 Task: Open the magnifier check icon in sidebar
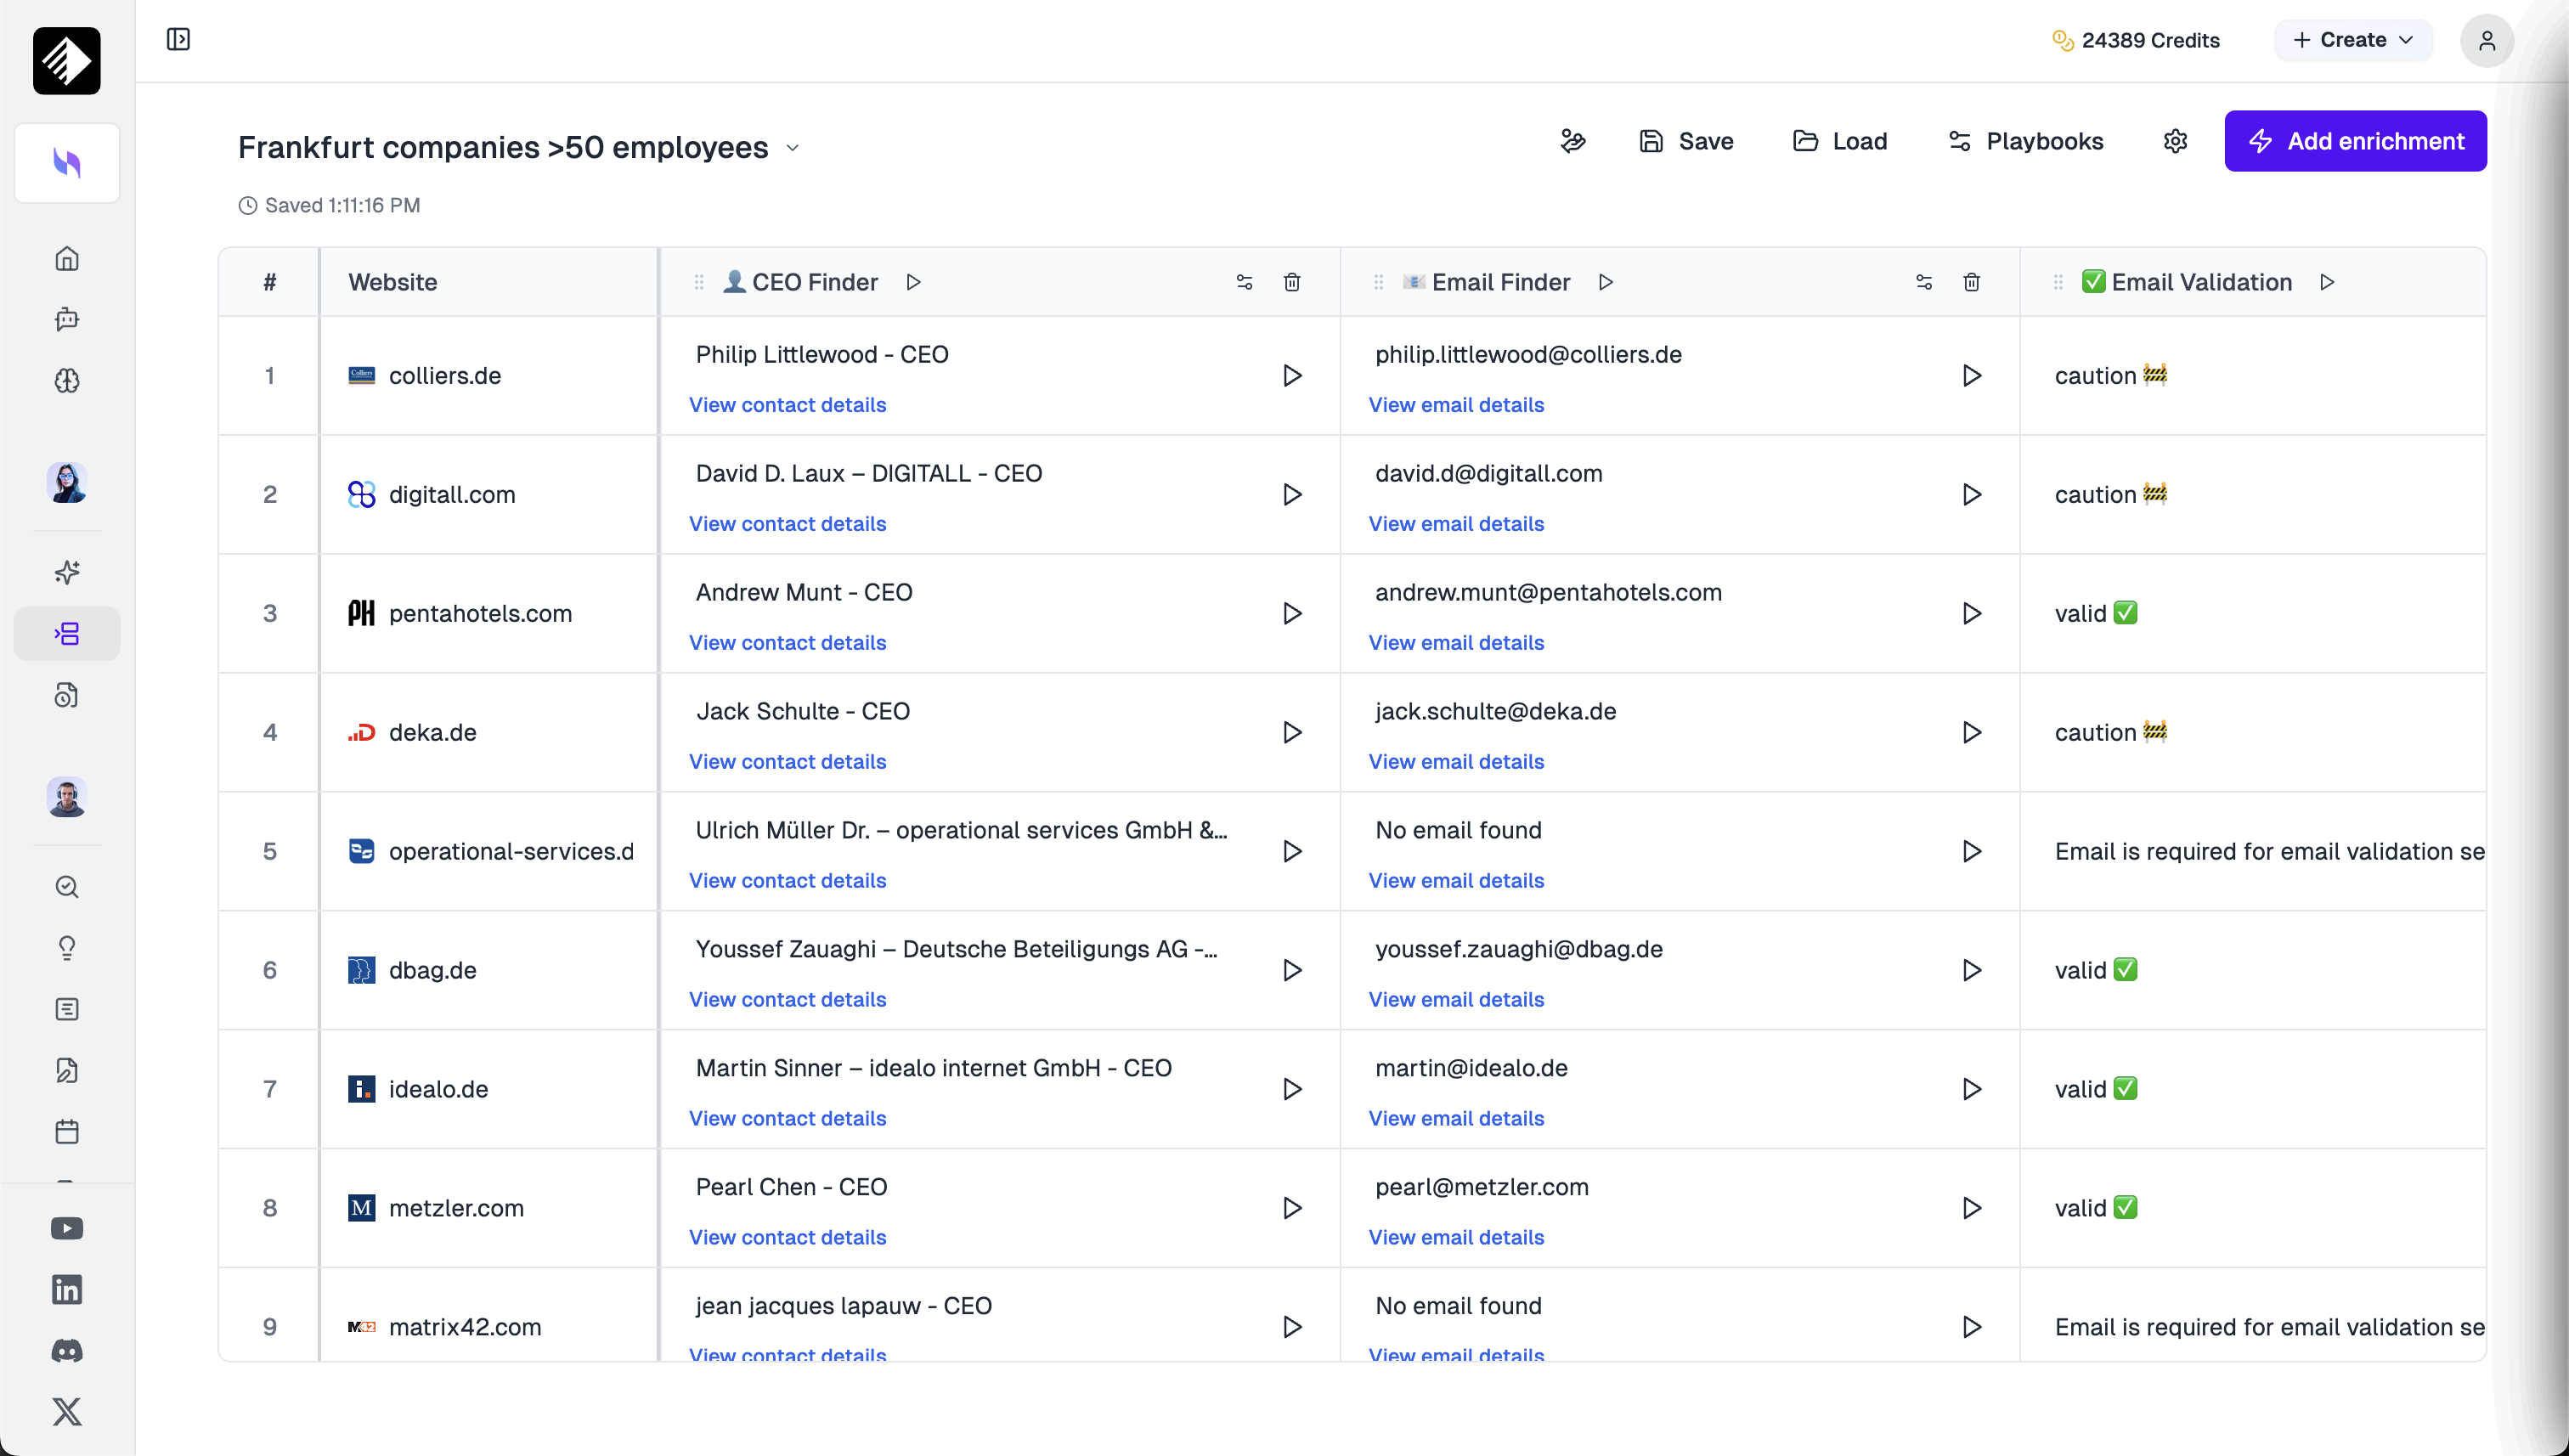pyautogui.click(x=67, y=887)
